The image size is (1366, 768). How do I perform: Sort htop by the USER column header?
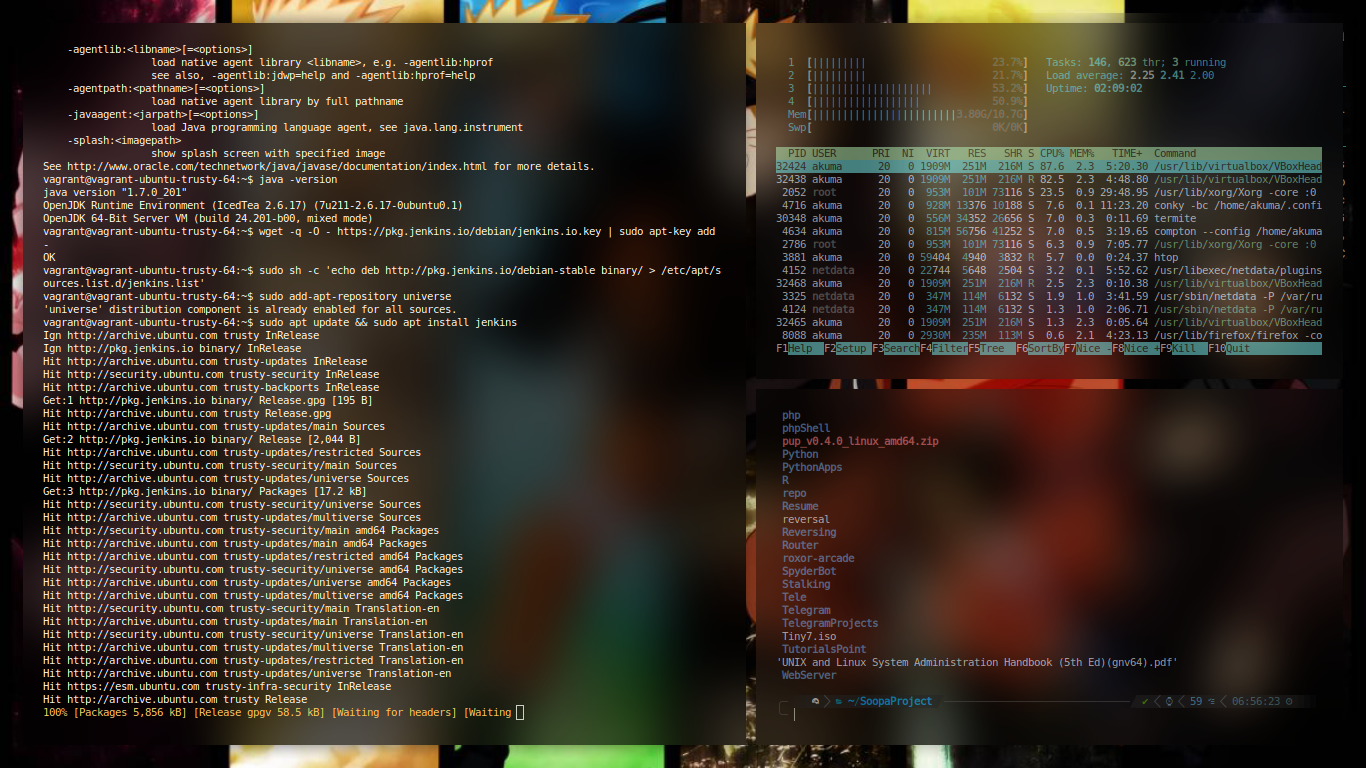(x=824, y=153)
